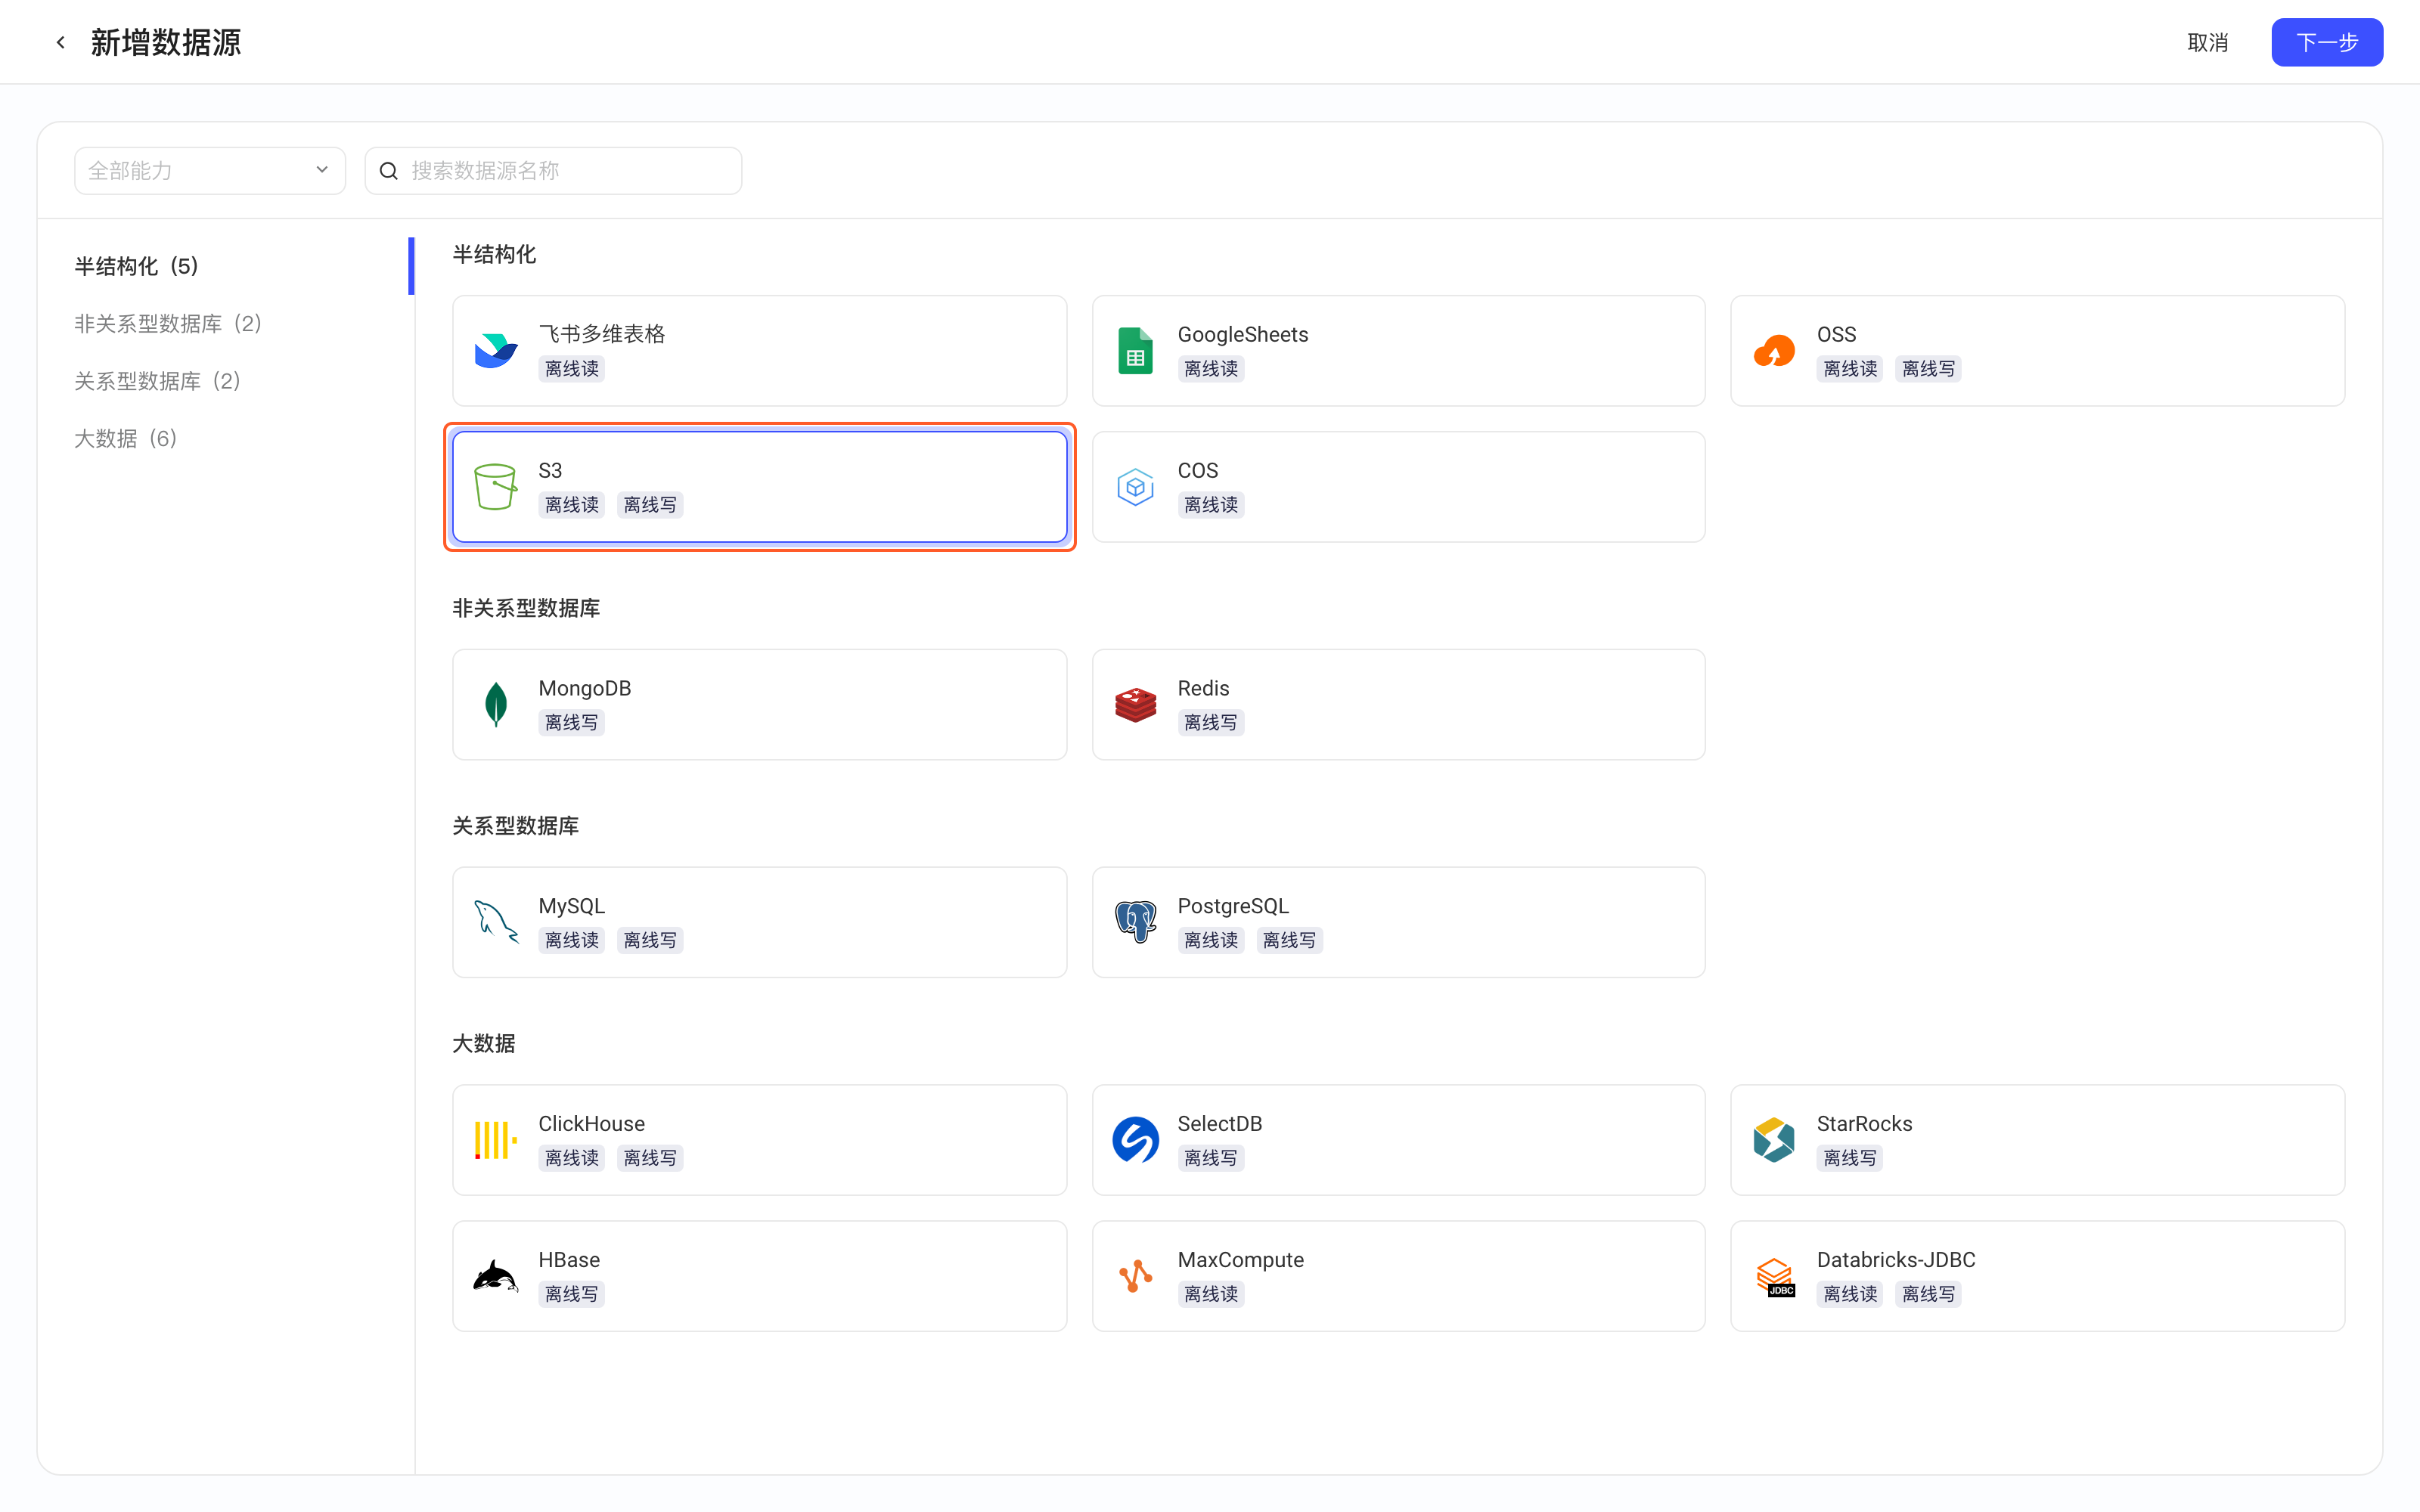Jump to 关系型数据库 (2) category
The height and width of the screenshot is (1512, 2420).
tap(158, 381)
